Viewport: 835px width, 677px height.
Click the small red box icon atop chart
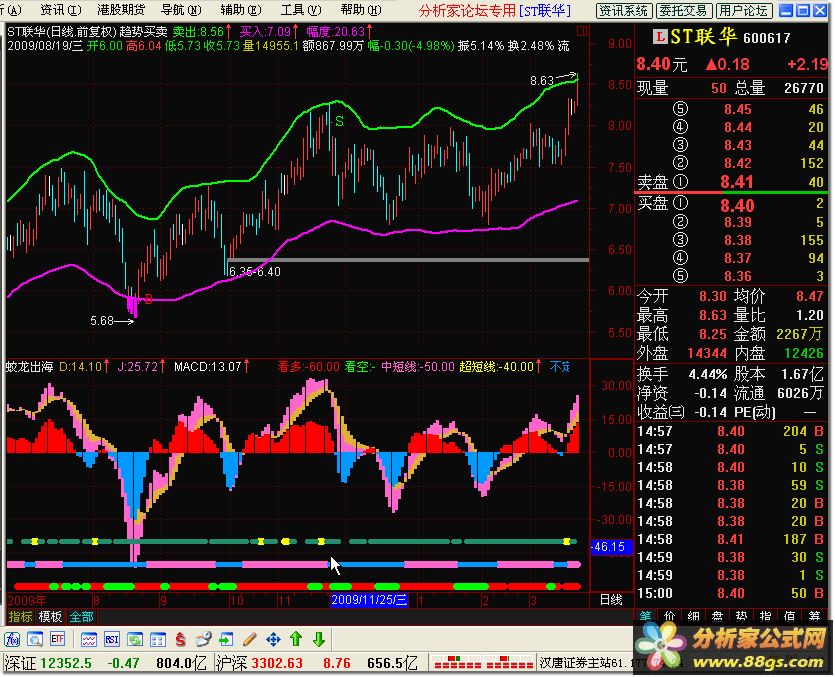583,31
